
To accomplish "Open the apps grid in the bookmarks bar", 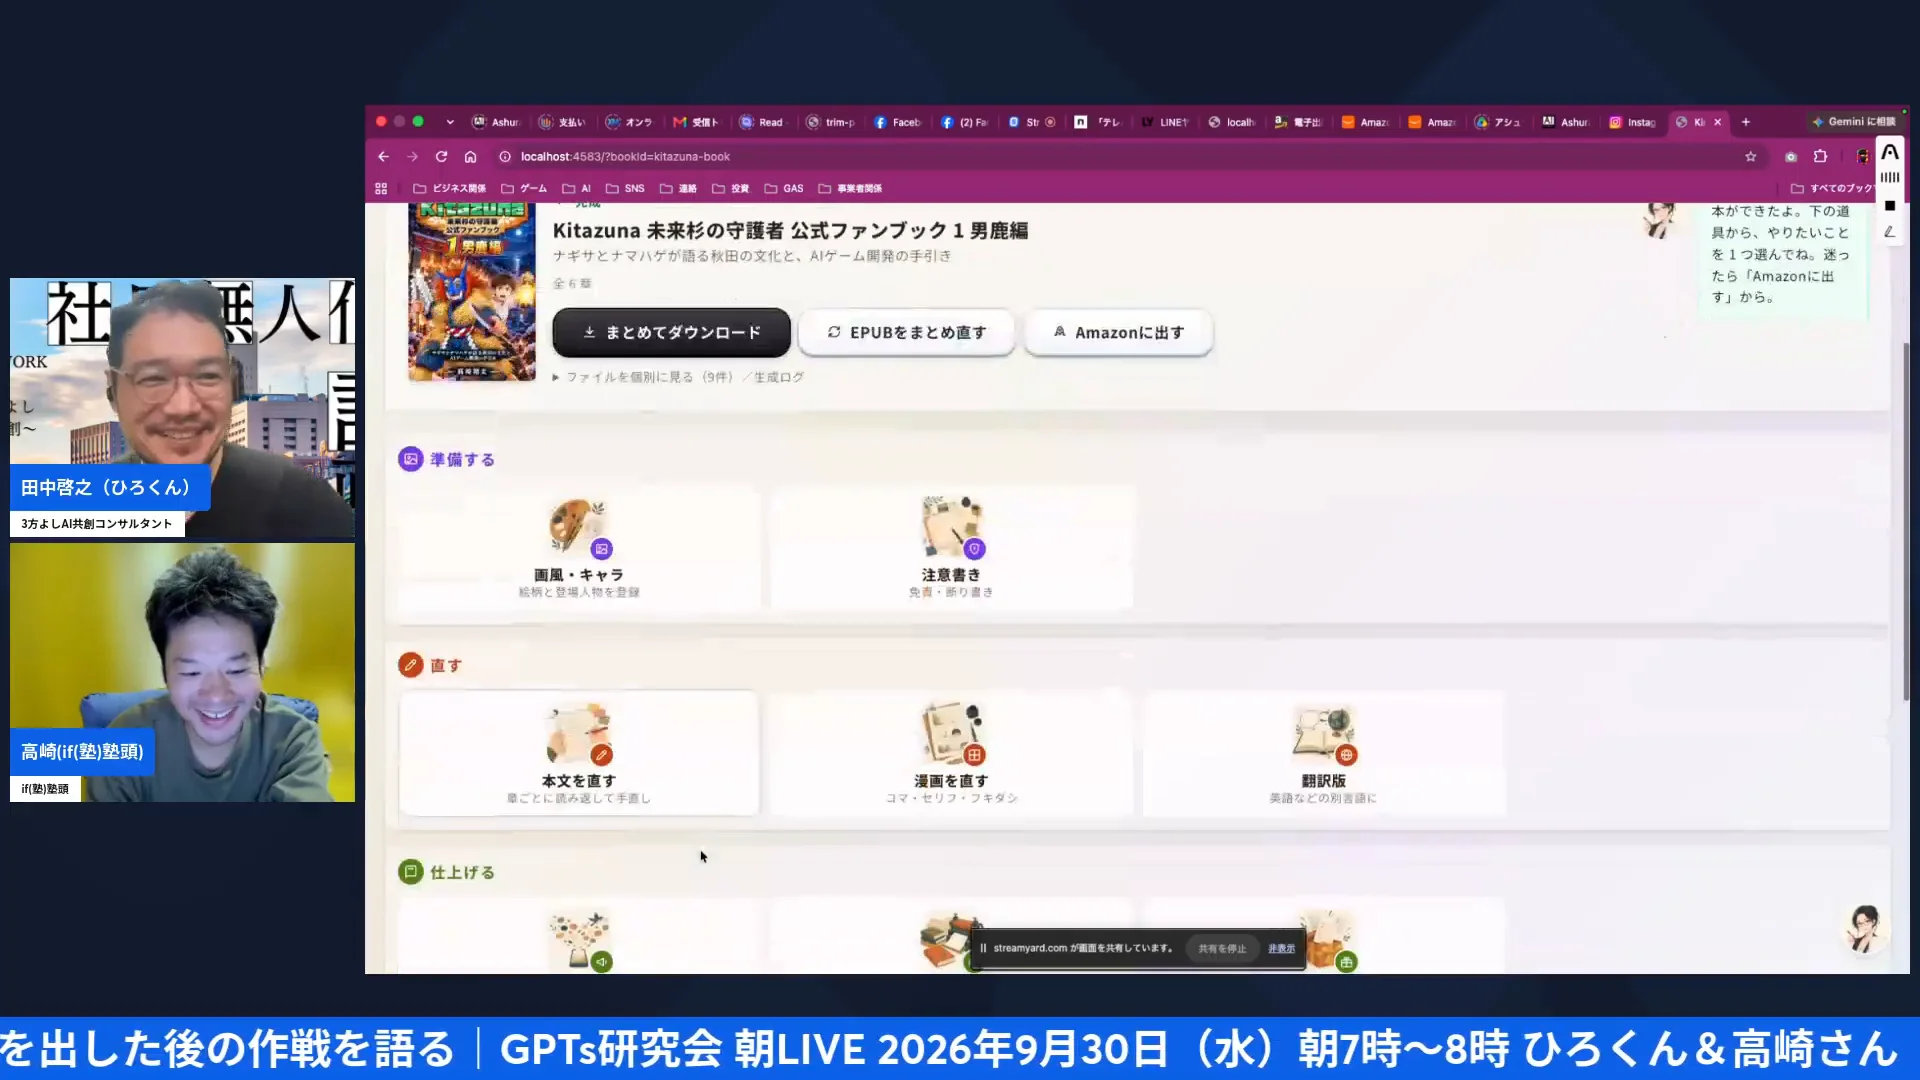I will tap(381, 188).
